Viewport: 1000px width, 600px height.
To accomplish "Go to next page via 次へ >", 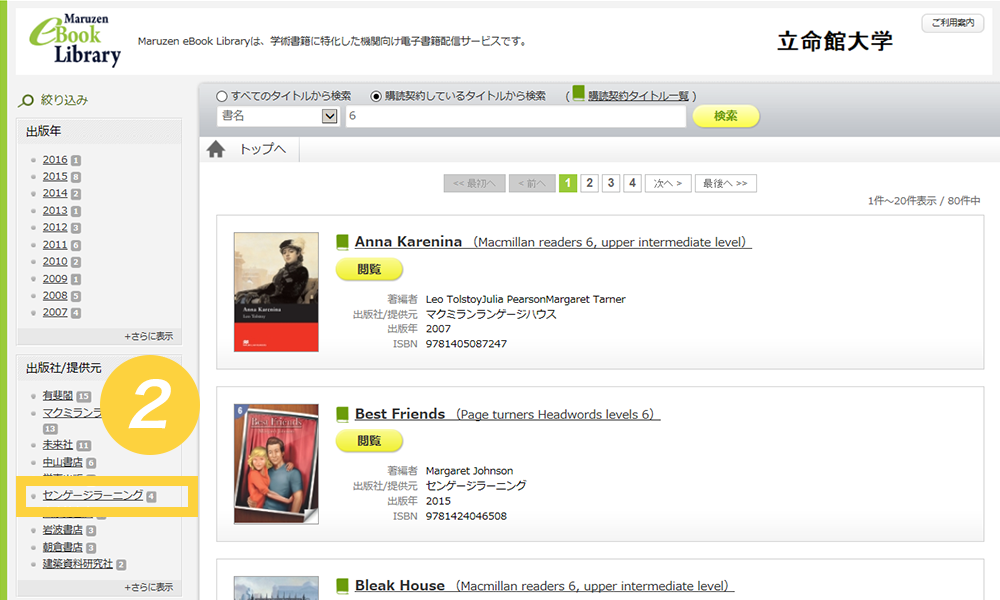I will 668,184.
